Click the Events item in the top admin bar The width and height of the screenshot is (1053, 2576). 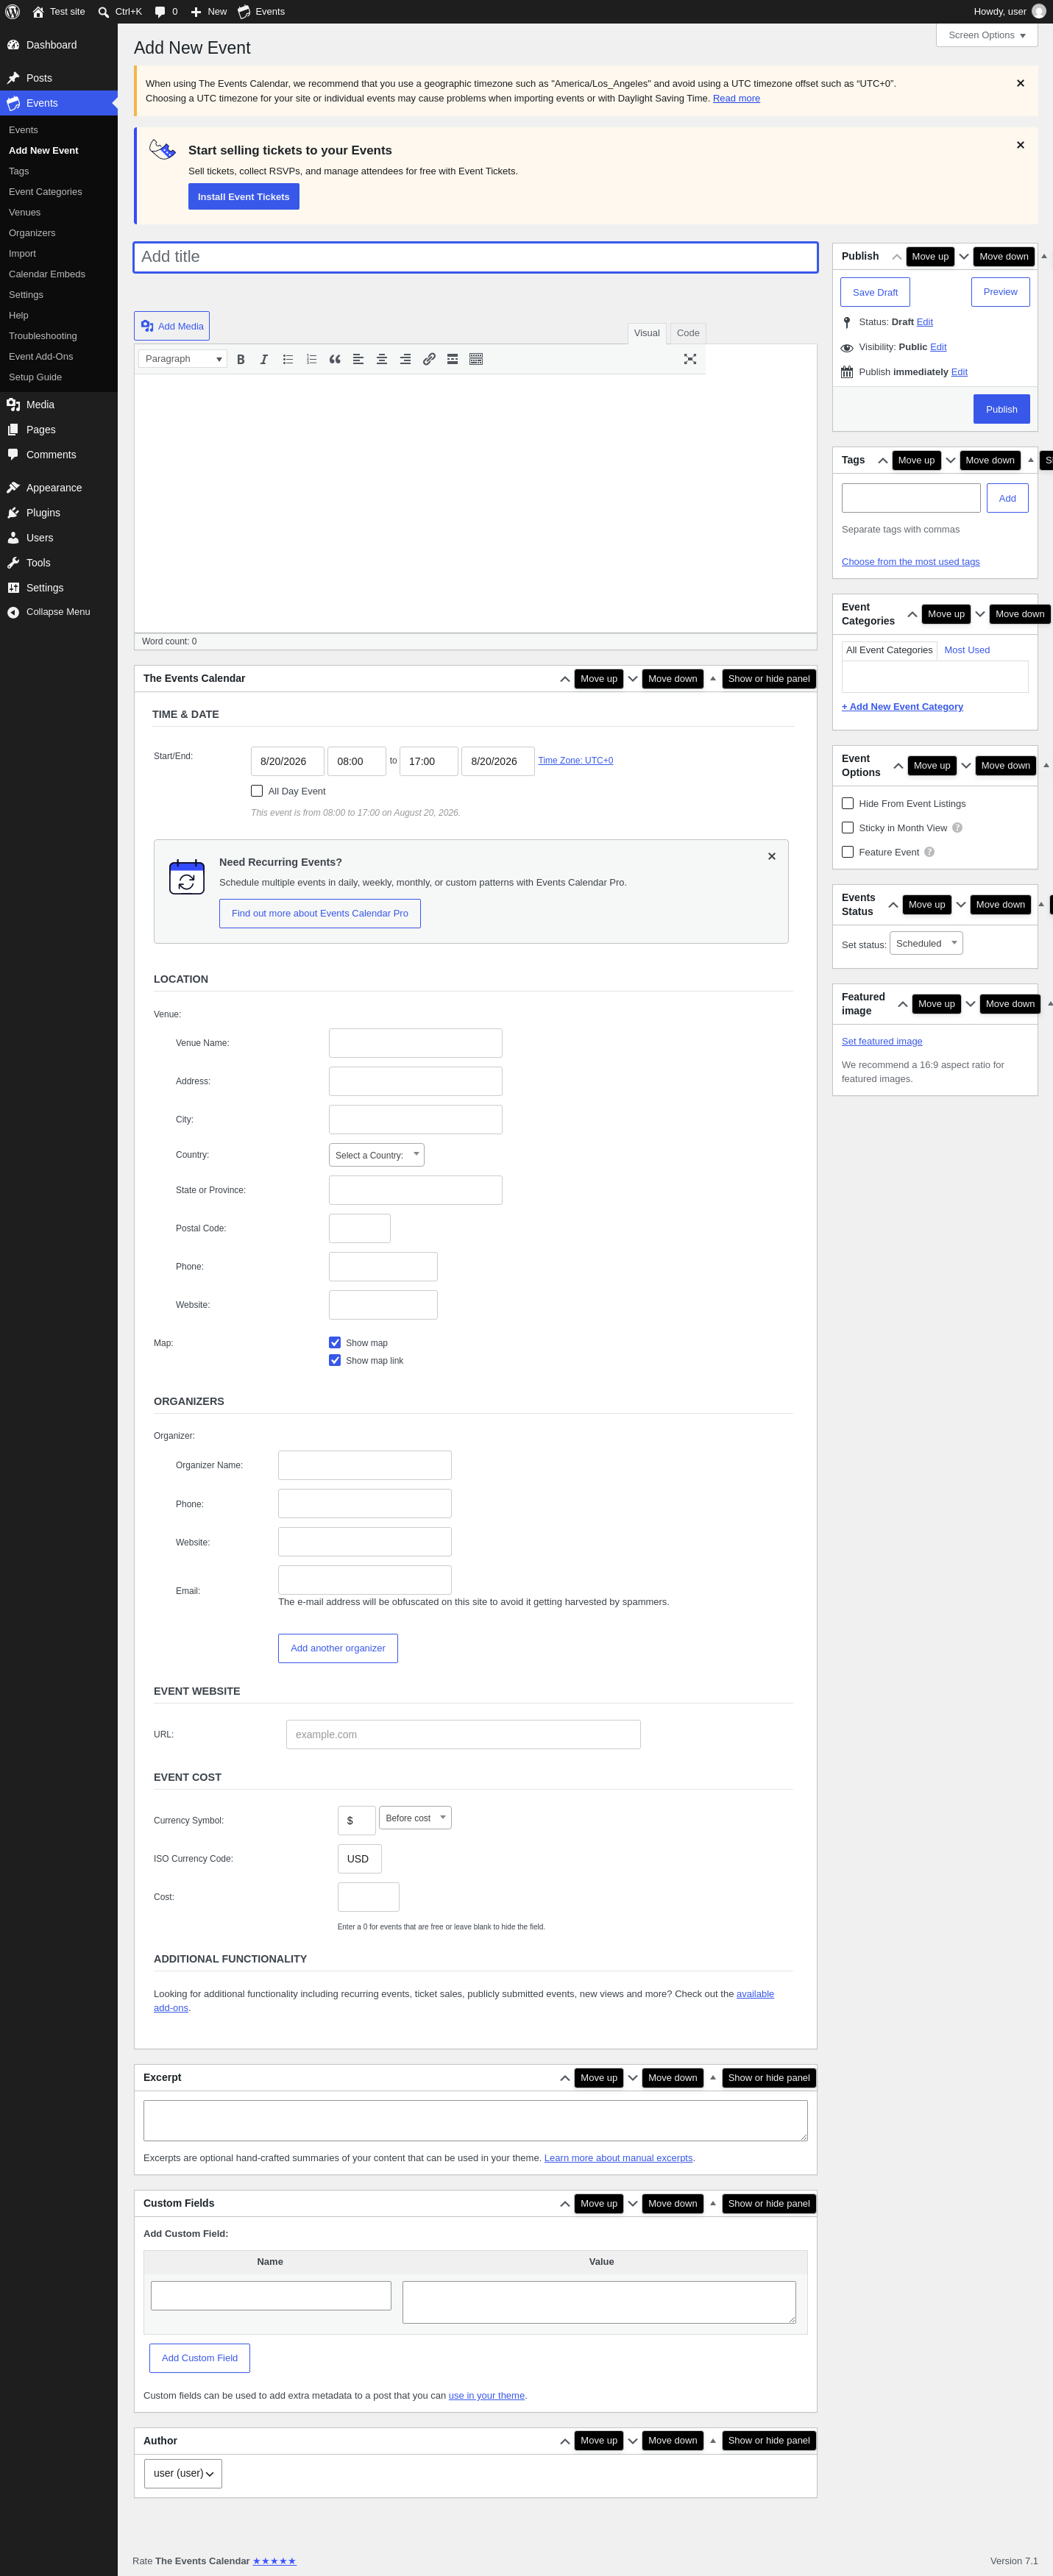tap(261, 12)
